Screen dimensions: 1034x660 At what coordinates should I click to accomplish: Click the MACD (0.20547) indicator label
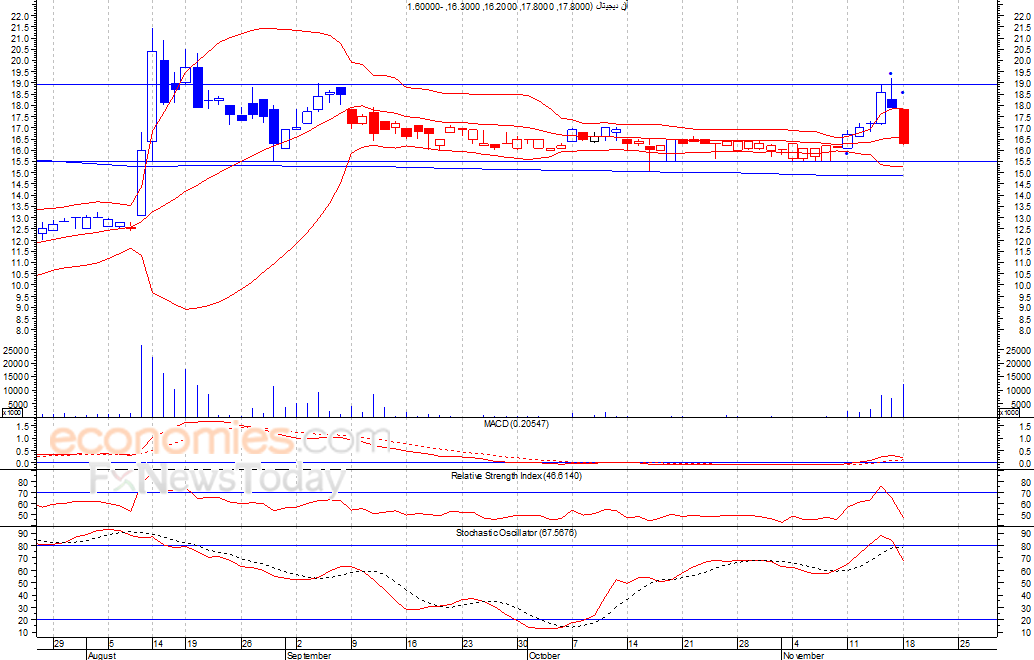tap(516, 423)
